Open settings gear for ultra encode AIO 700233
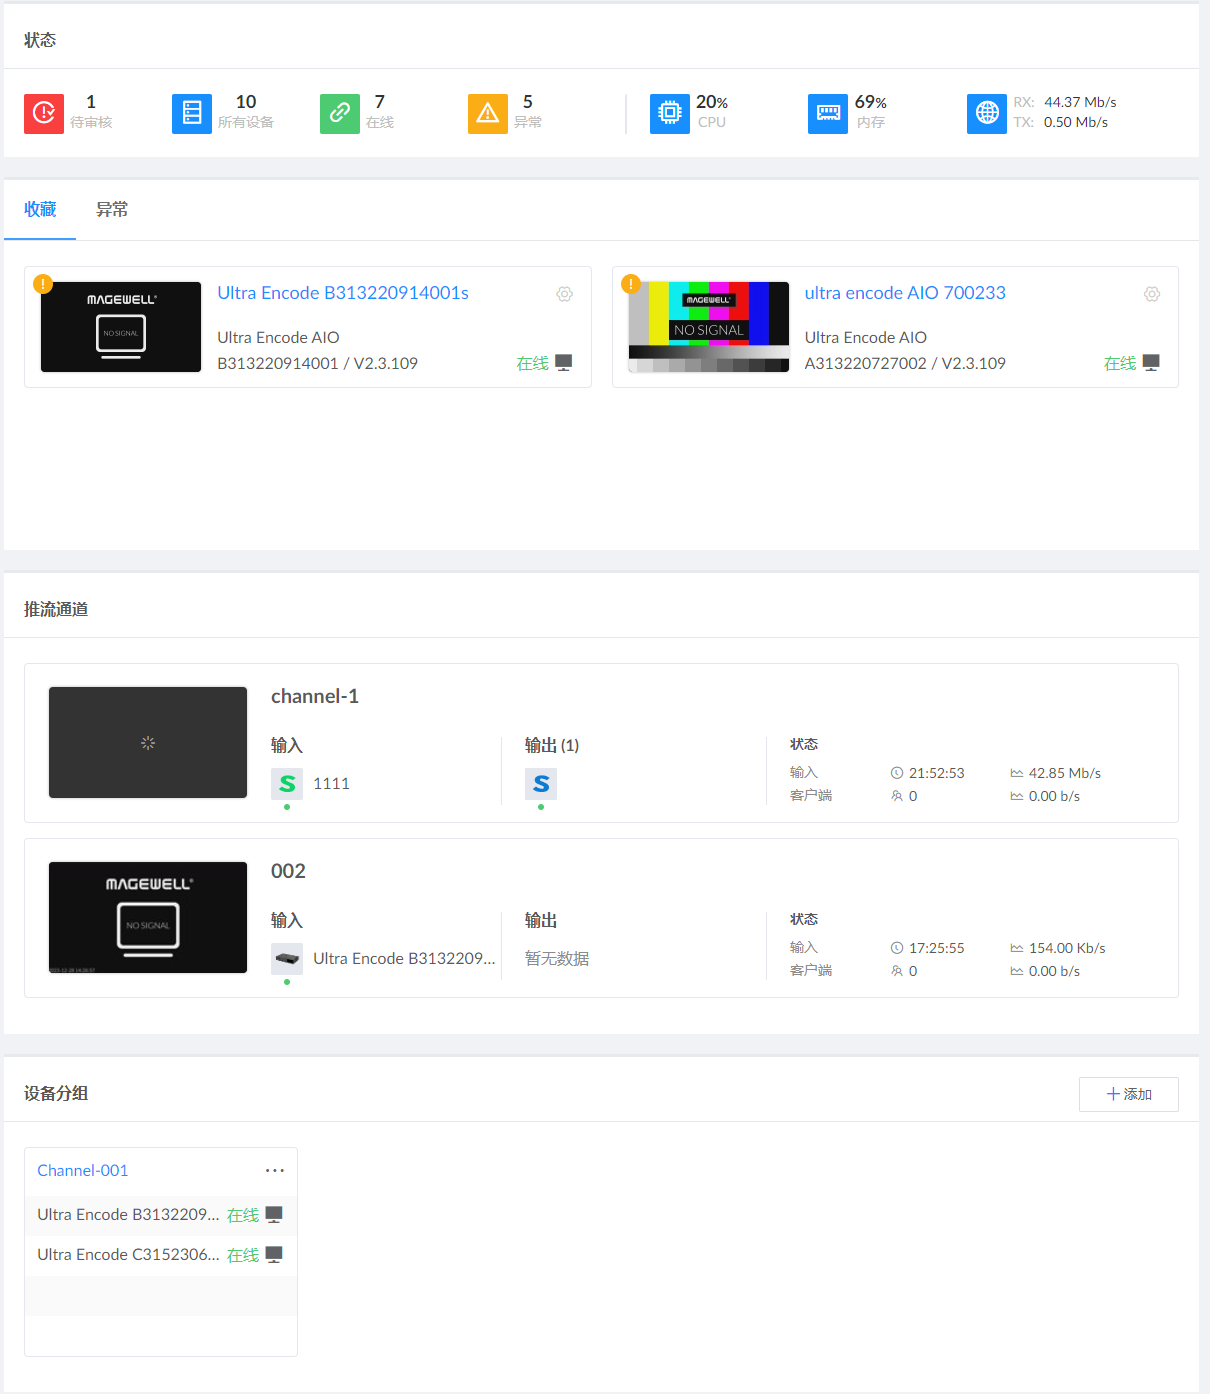Viewport: 1210px width, 1394px height. pyautogui.click(x=1152, y=294)
